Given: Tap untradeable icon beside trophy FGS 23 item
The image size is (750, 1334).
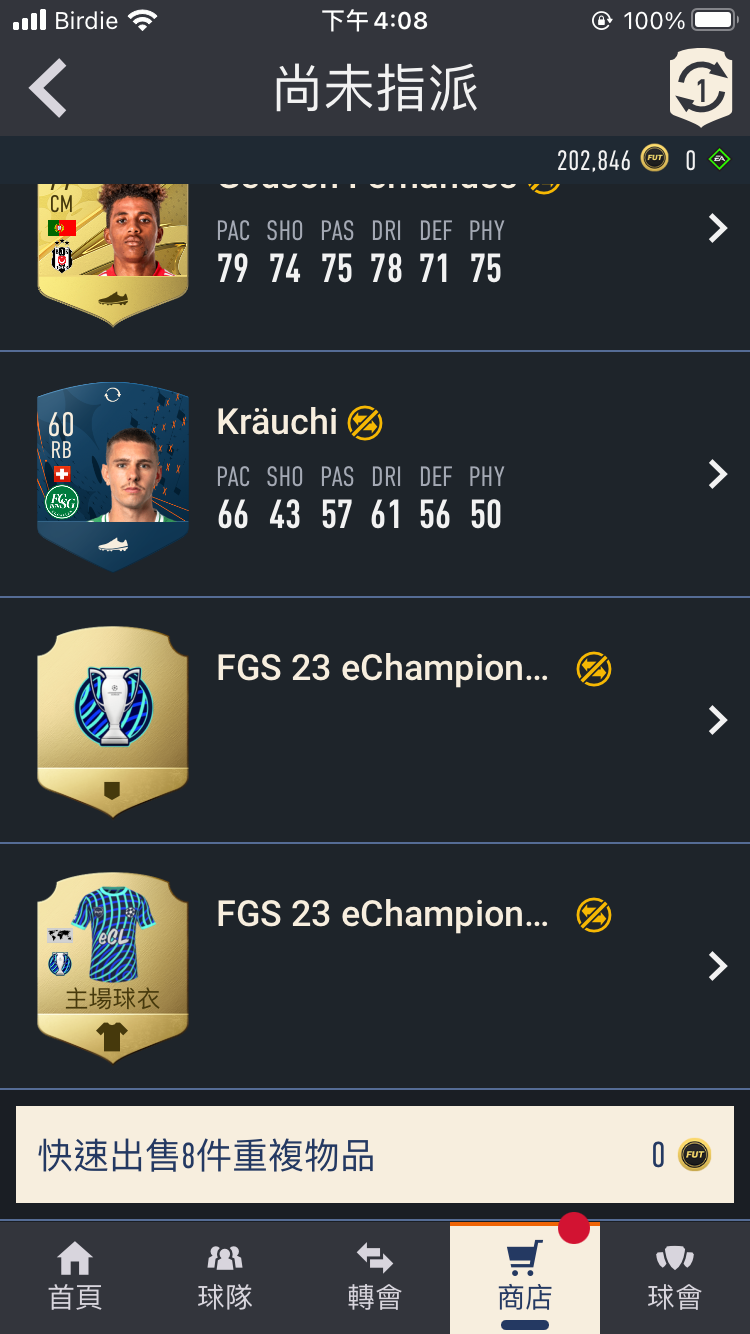Looking at the screenshot, I should (x=594, y=669).
